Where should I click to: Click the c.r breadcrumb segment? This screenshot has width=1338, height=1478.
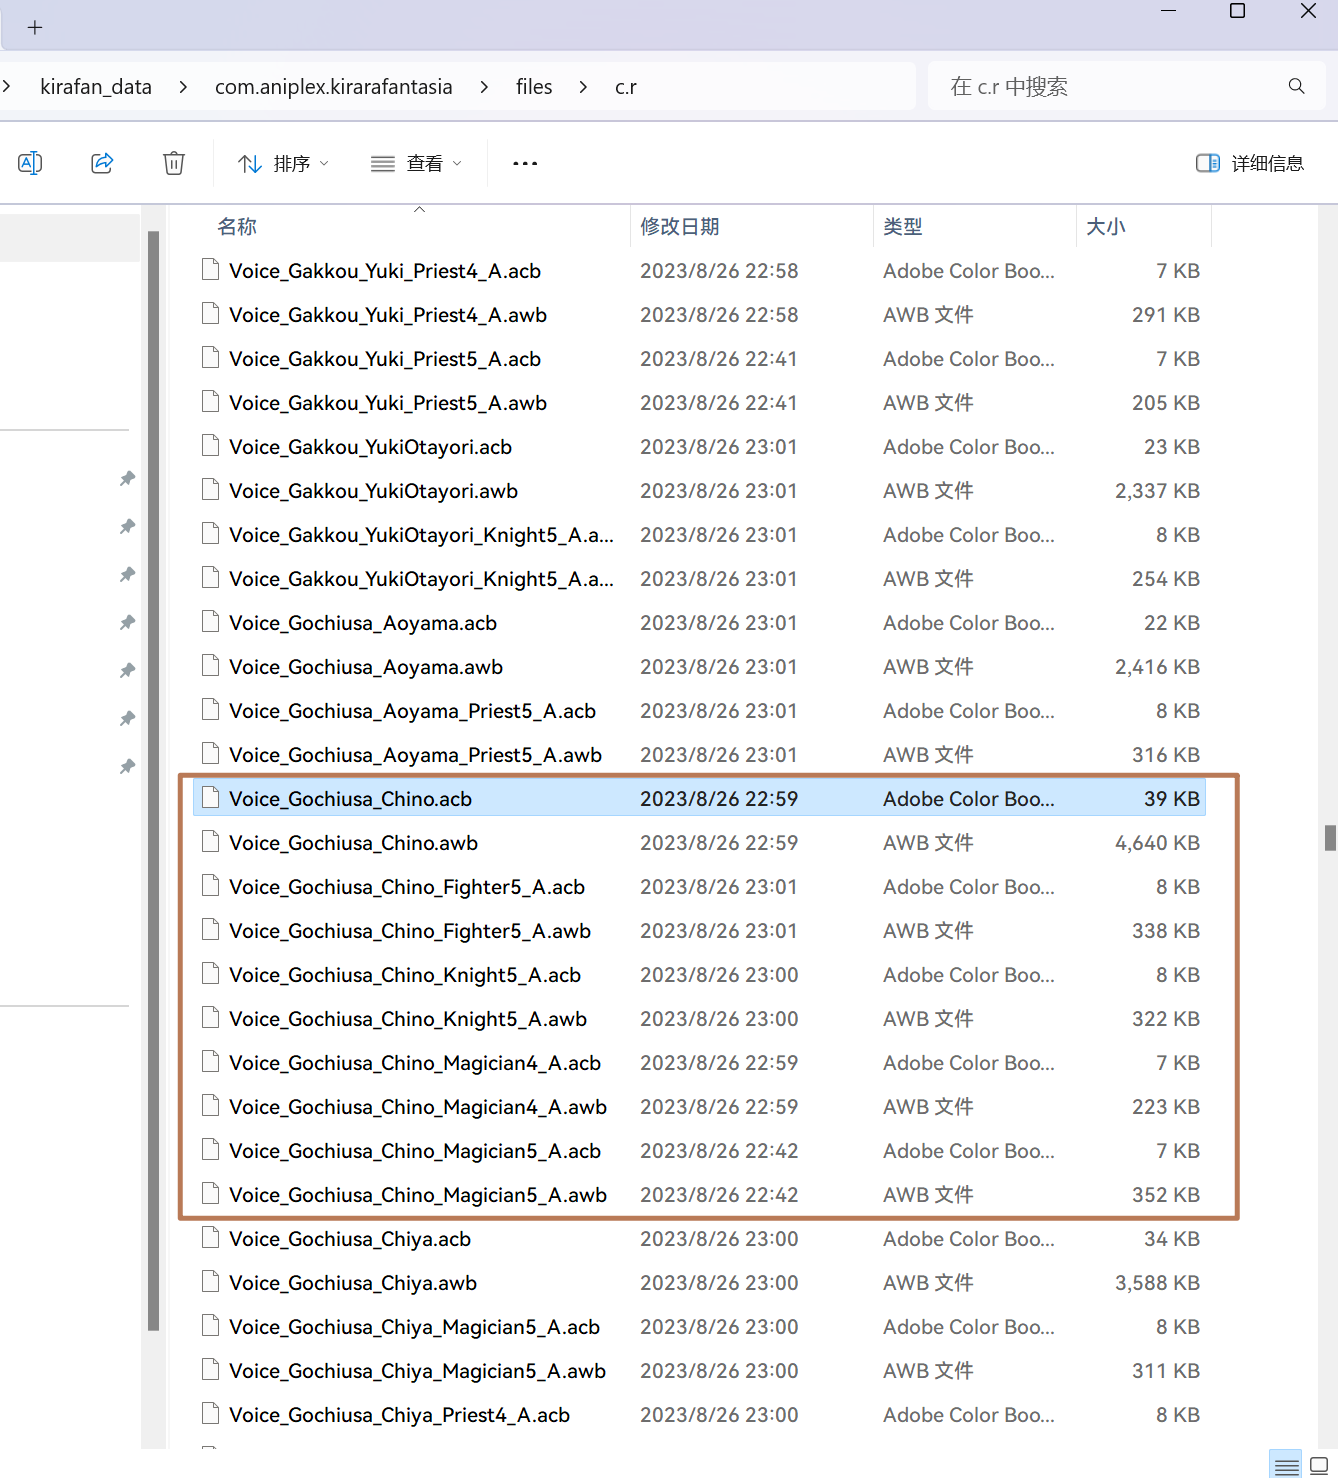pyautogui.click(x=626, y=87)
